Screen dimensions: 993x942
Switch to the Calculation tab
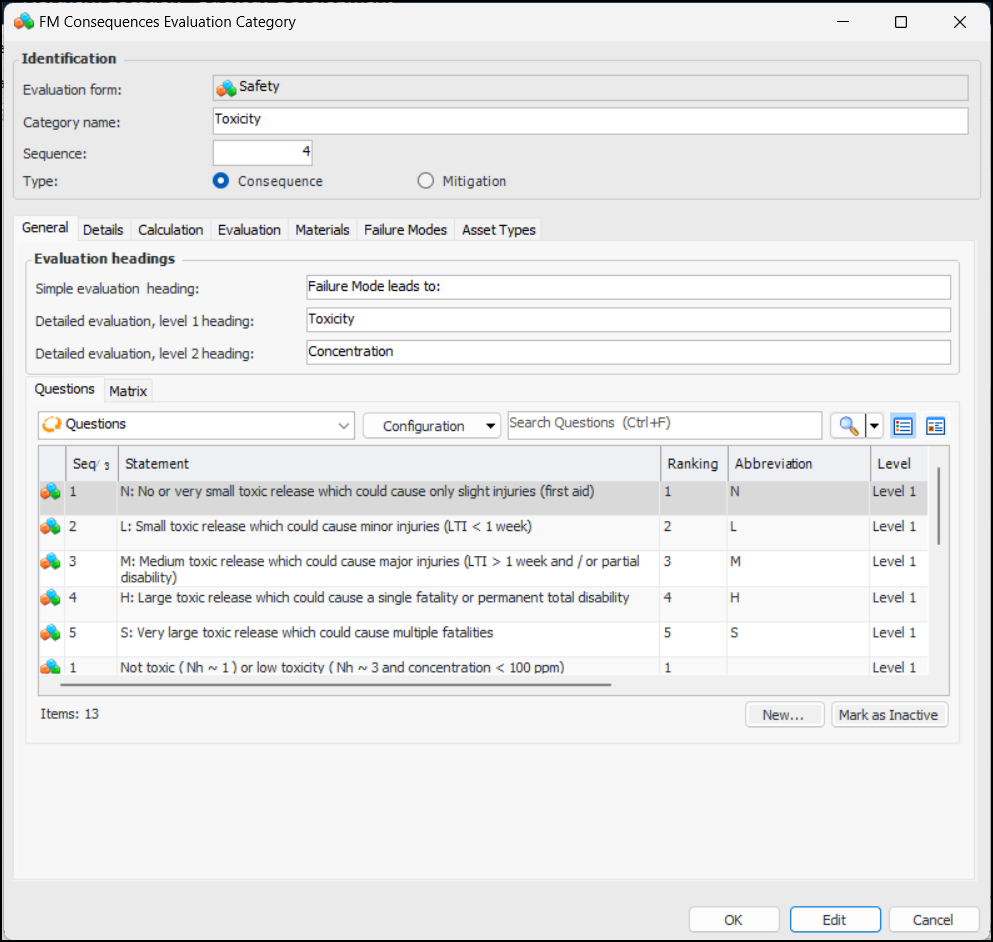pos(170,230)
